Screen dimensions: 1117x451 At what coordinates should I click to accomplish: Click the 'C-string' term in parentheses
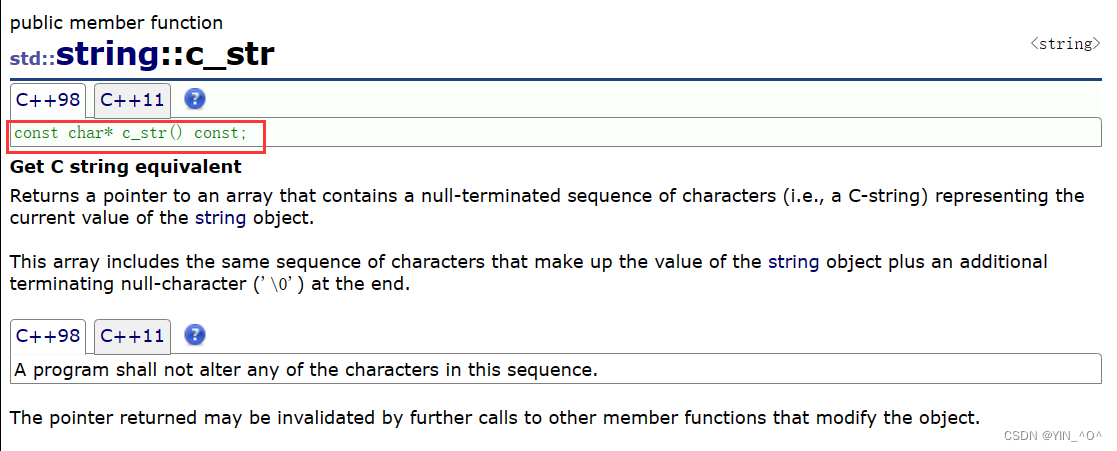883,196
